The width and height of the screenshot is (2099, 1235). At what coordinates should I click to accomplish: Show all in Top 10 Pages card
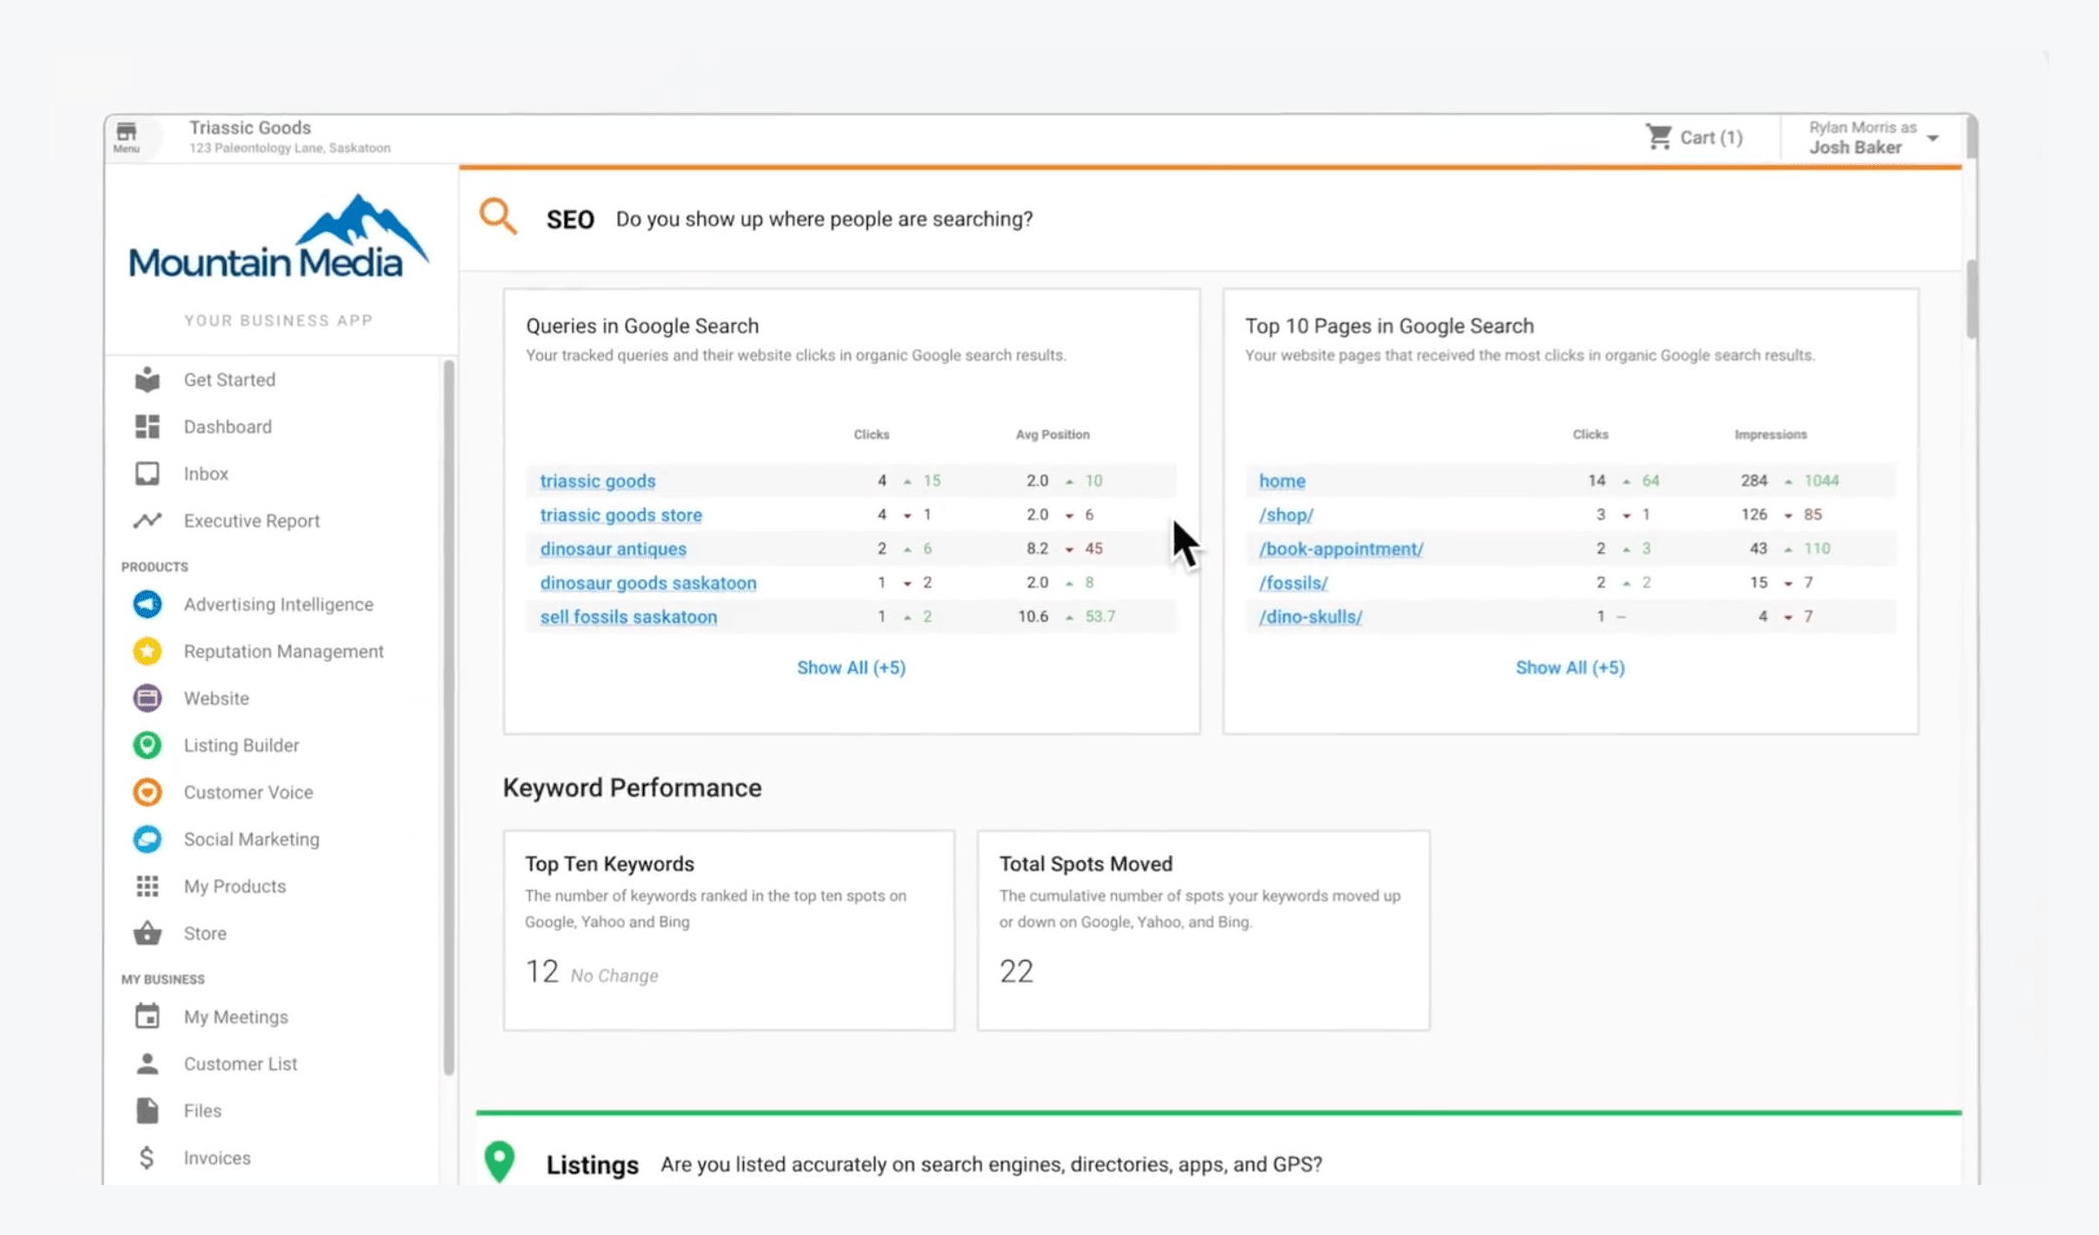(x=1570, y=667)
